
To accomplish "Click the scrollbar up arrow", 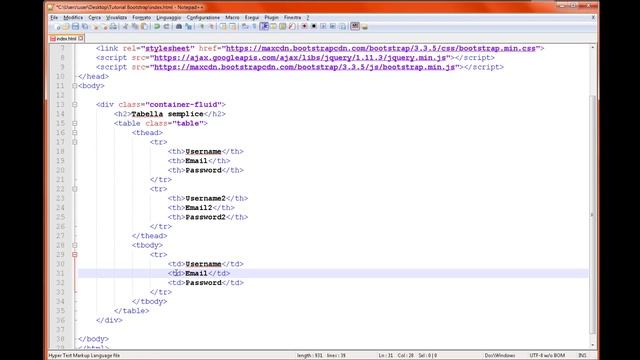I will point(593,48).
